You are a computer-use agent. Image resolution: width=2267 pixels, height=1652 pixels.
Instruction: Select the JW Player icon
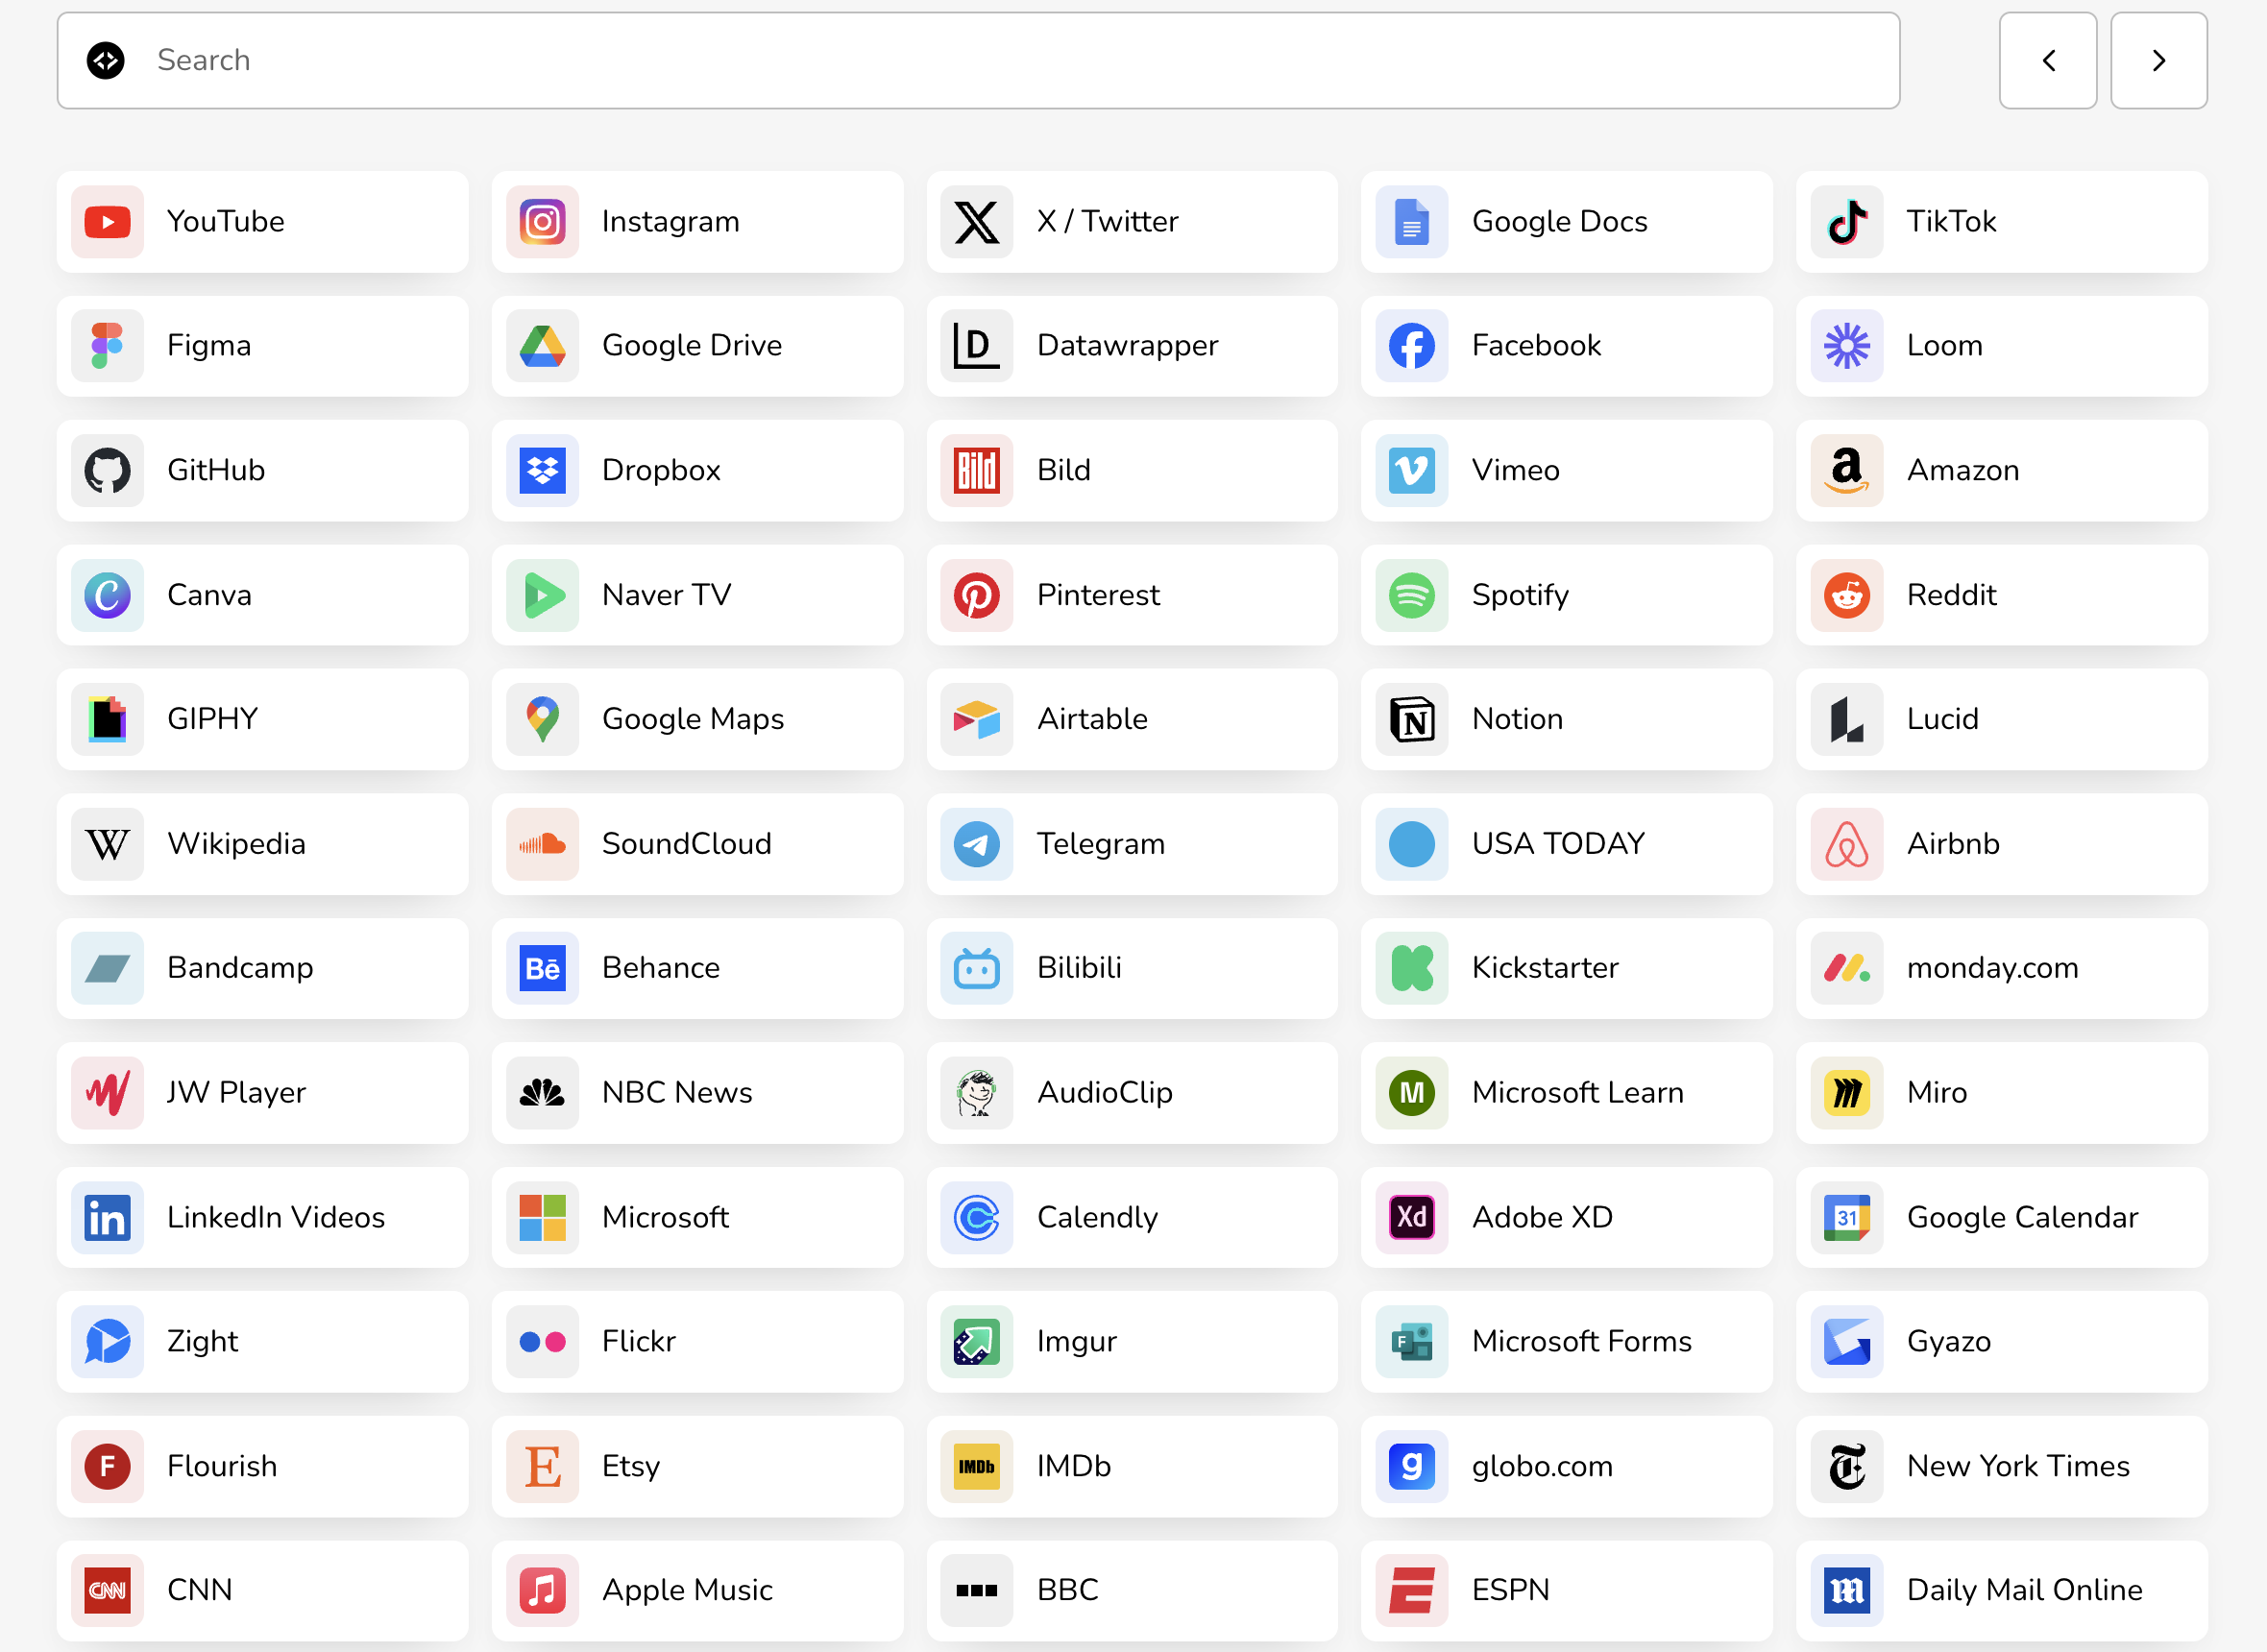coord(107,1093)
